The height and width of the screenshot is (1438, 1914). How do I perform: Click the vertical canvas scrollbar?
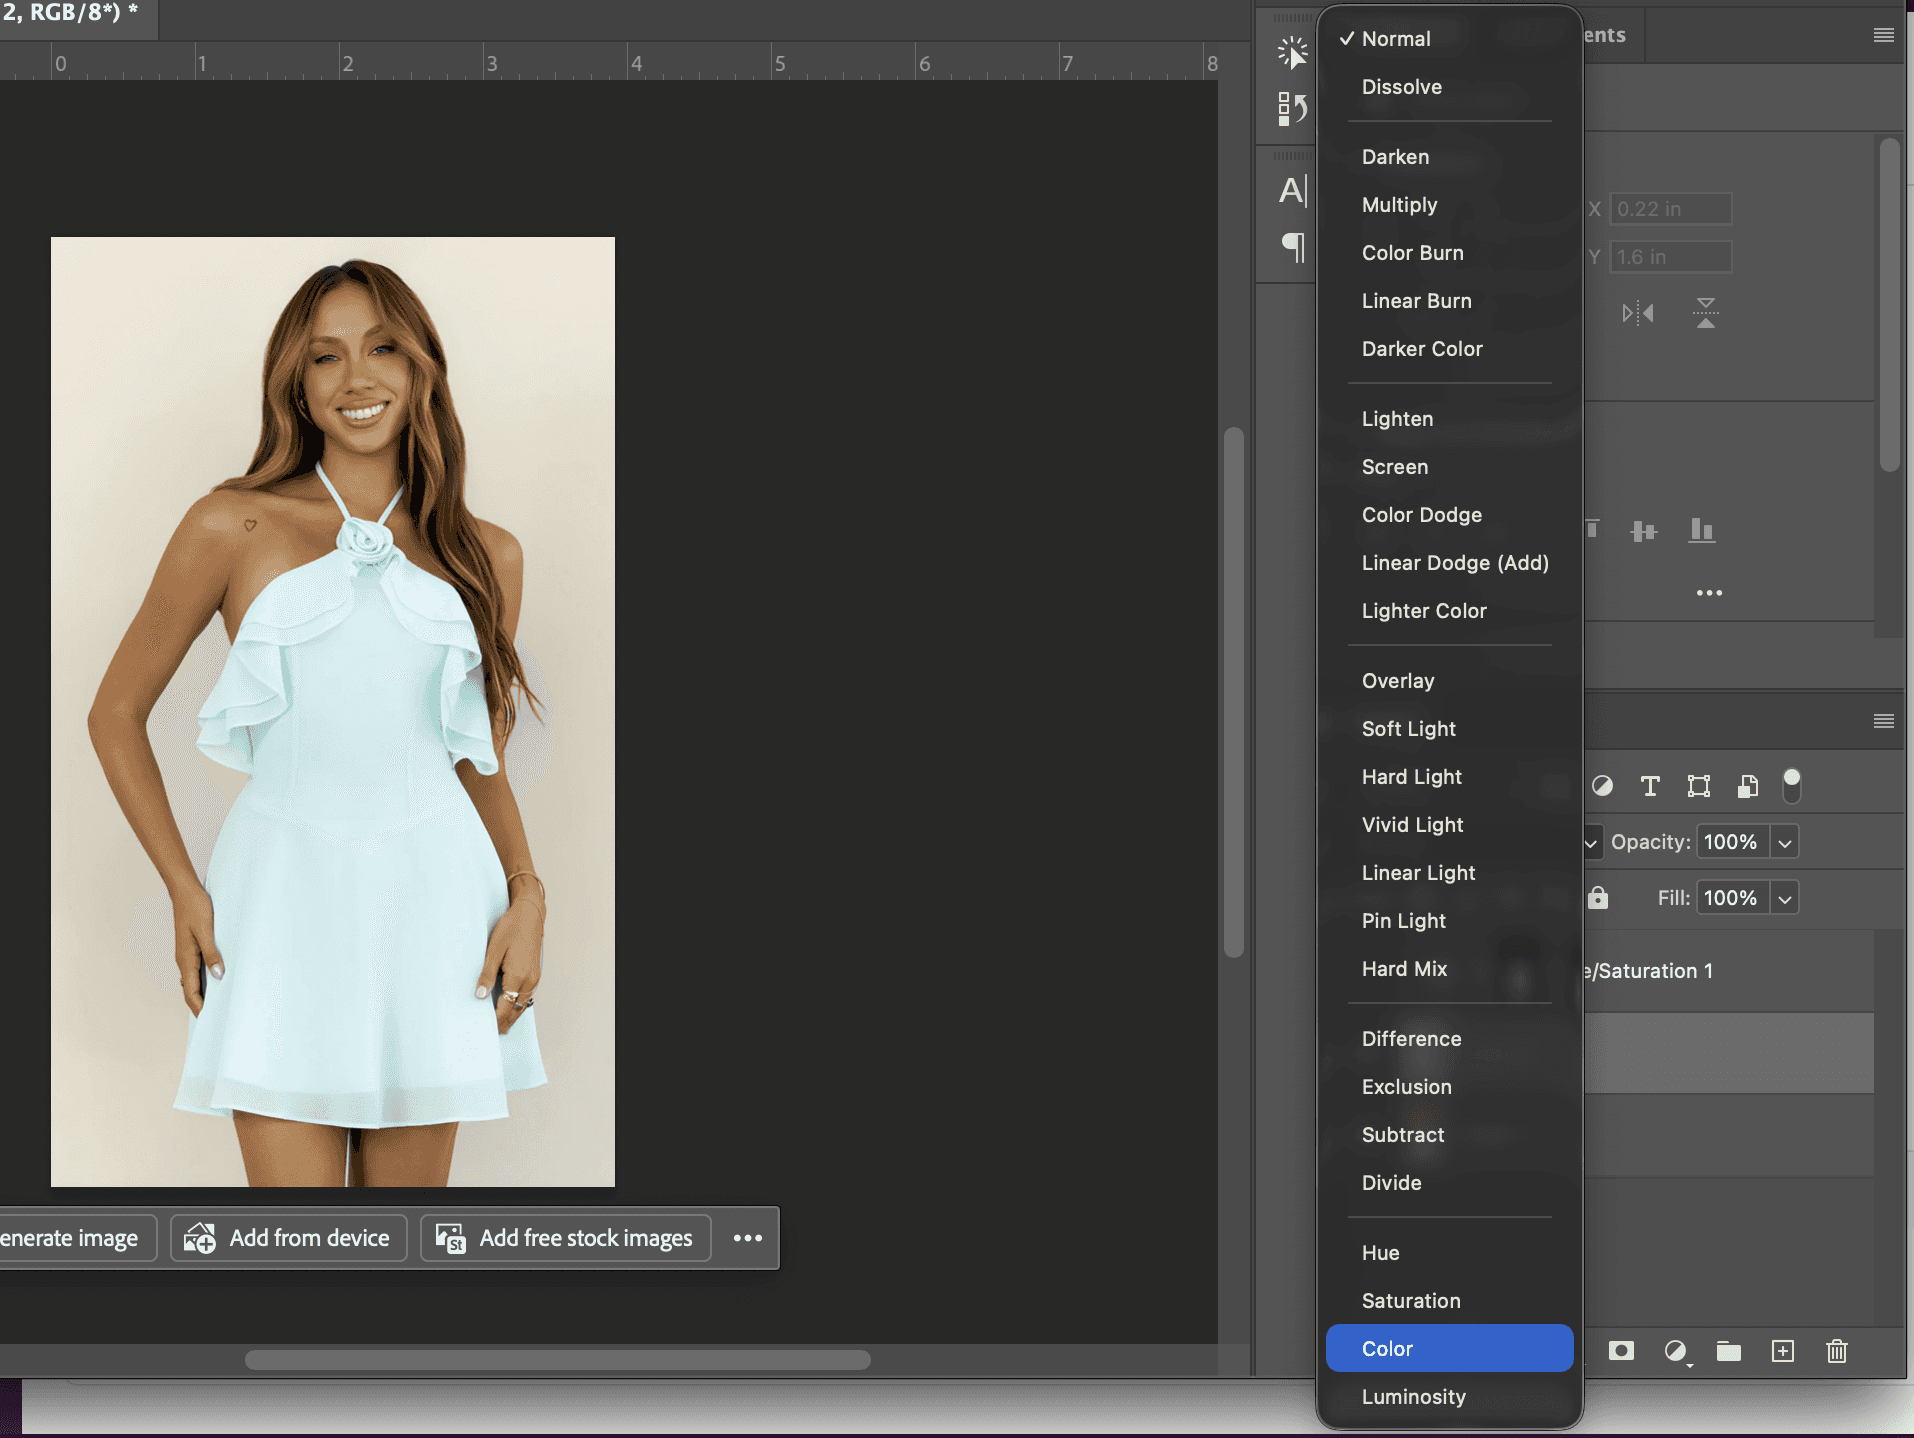click(x=1234, y=692)
